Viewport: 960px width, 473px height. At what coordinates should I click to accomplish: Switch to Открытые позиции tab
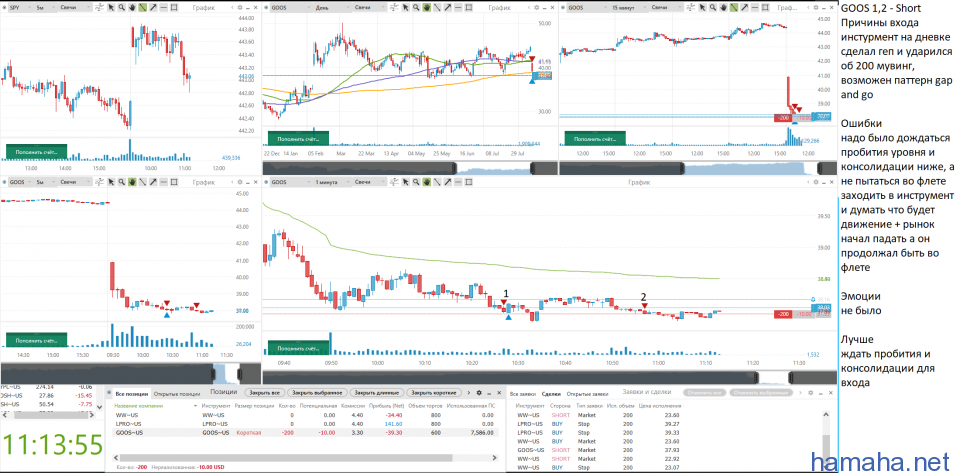[x=178, y=392]
